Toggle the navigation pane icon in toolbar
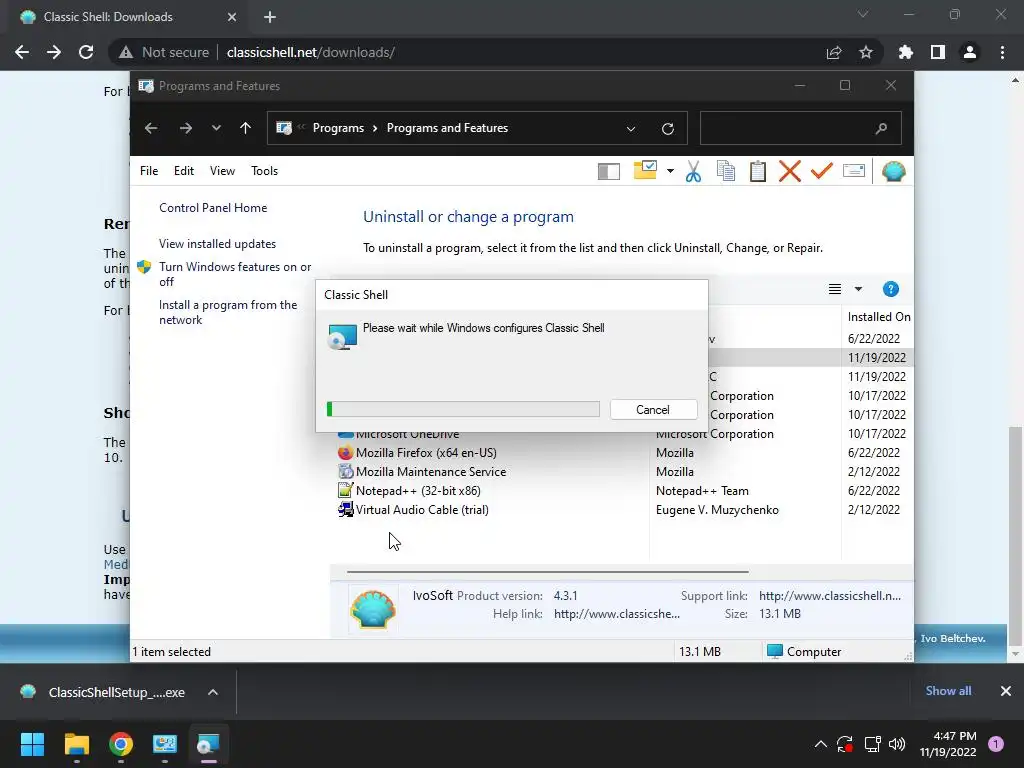 pyautogui.click(x=609, y=171)
